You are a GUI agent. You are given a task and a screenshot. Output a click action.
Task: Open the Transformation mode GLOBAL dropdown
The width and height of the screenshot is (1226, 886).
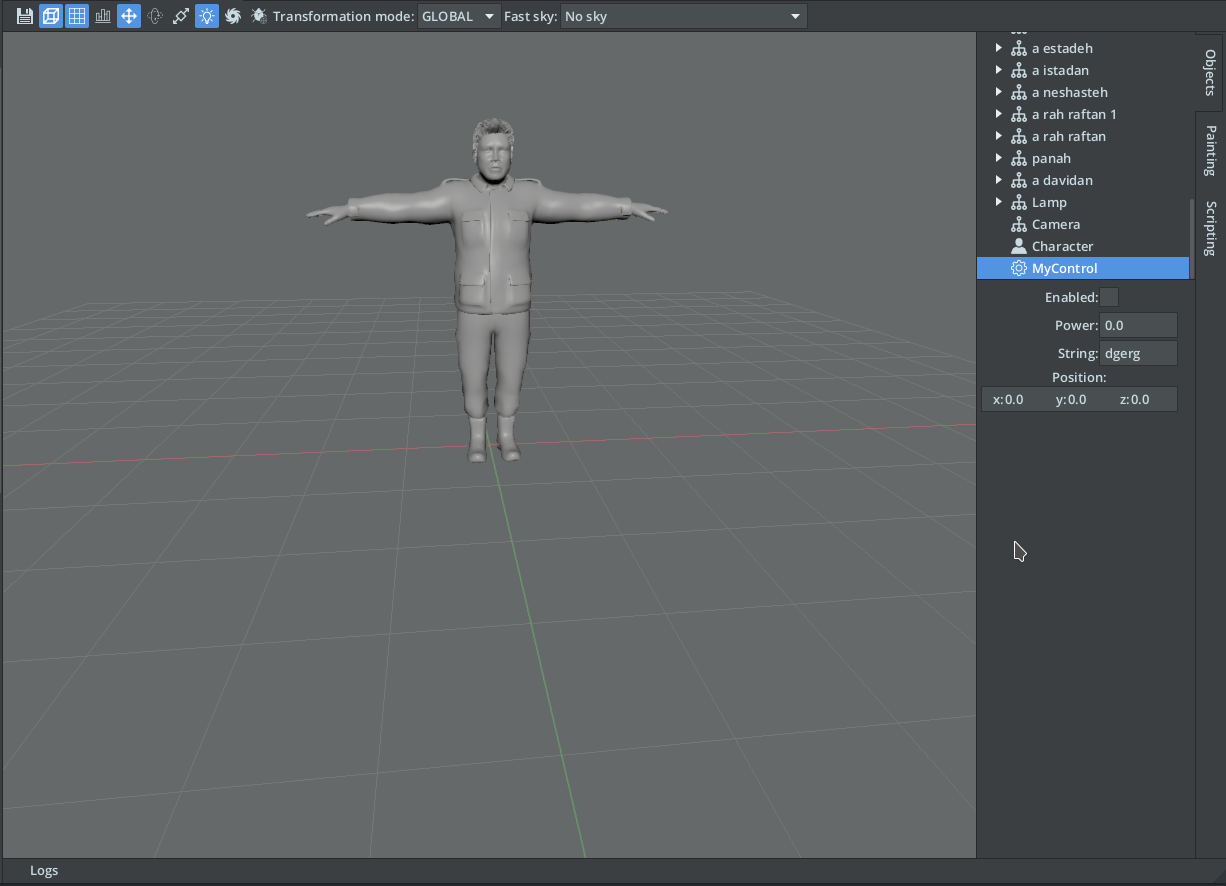pyautogui.click(x=458, y=16)
